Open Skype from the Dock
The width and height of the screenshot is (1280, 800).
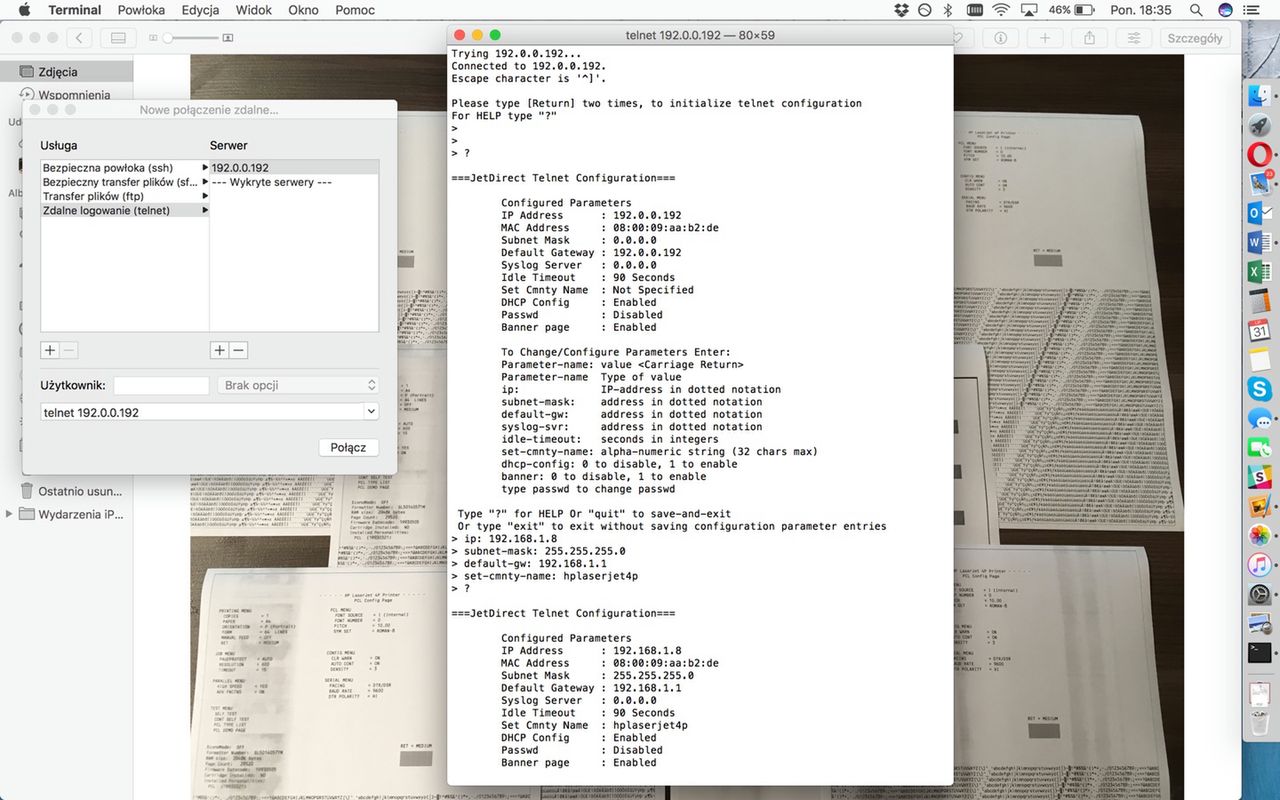[1260, 389]
